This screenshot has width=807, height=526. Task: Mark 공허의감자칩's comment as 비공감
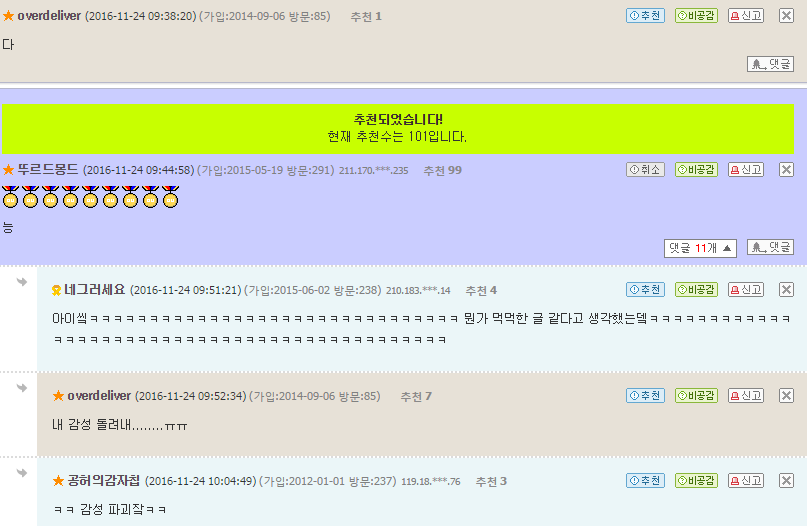(696, 480)
